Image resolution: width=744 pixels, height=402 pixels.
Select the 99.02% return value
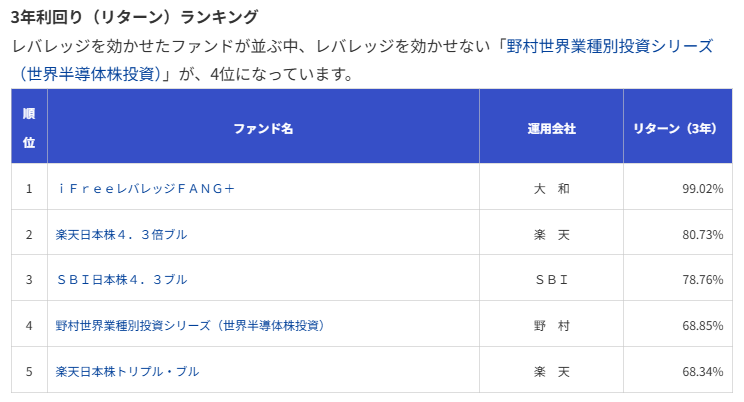coord(702,188)
